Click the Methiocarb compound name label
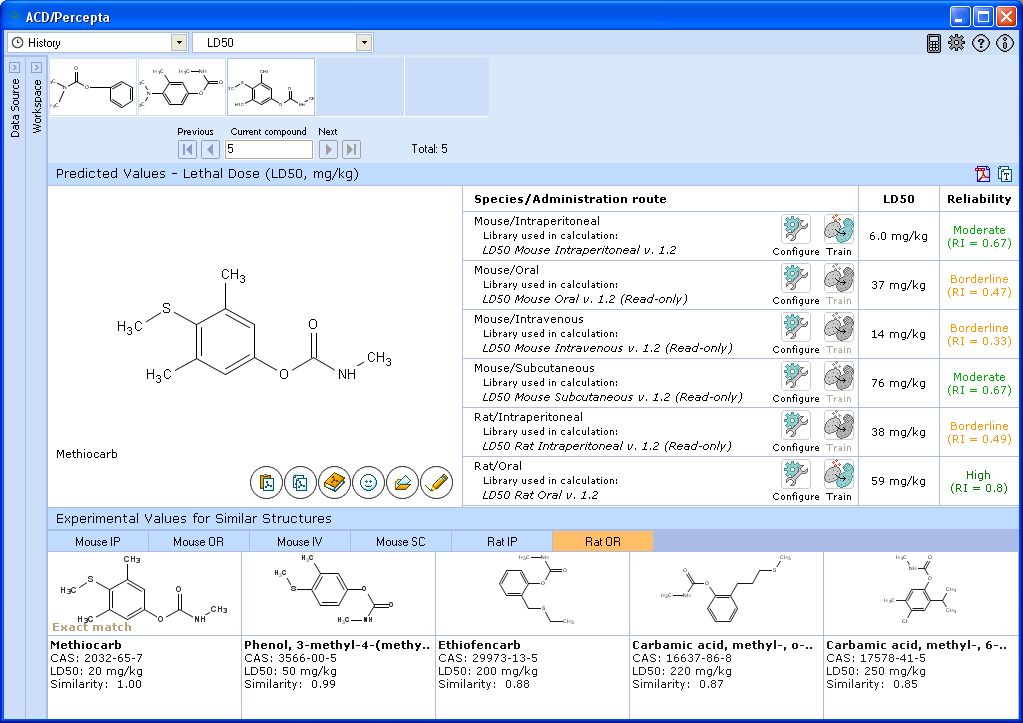Screen dimensions: 1023x723 87,454
